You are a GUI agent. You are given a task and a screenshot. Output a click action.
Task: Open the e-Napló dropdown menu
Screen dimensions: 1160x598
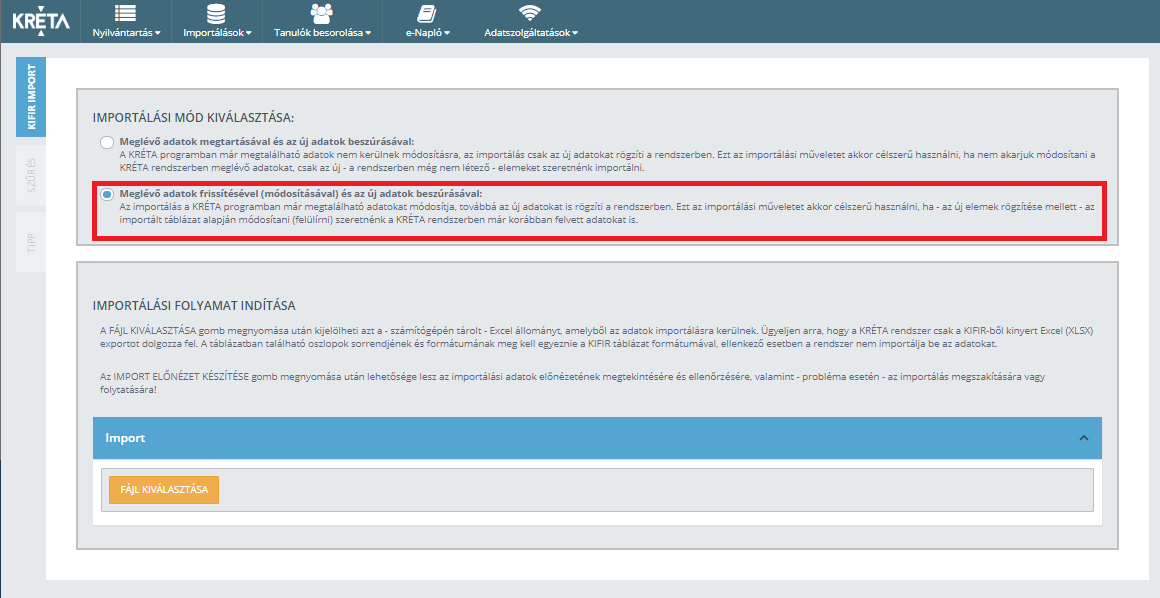pos(428,33)
